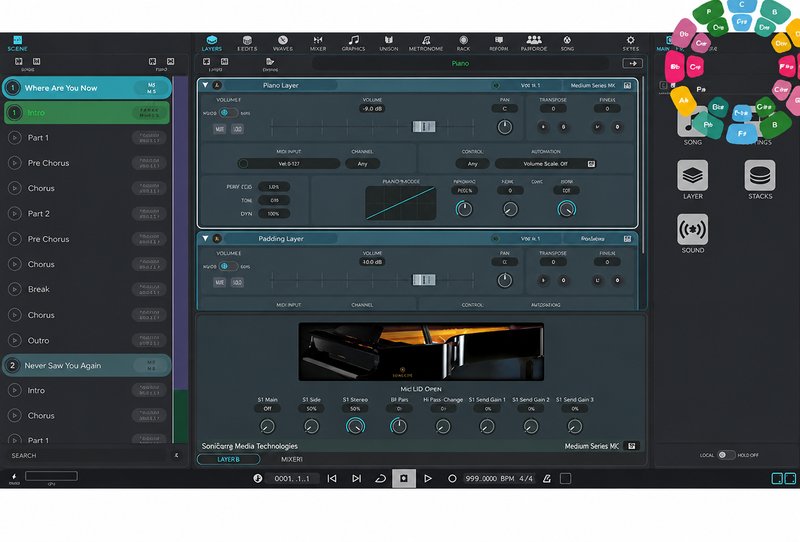Toggle the Padding Layer volume mode switch

(x=228, y=266)
